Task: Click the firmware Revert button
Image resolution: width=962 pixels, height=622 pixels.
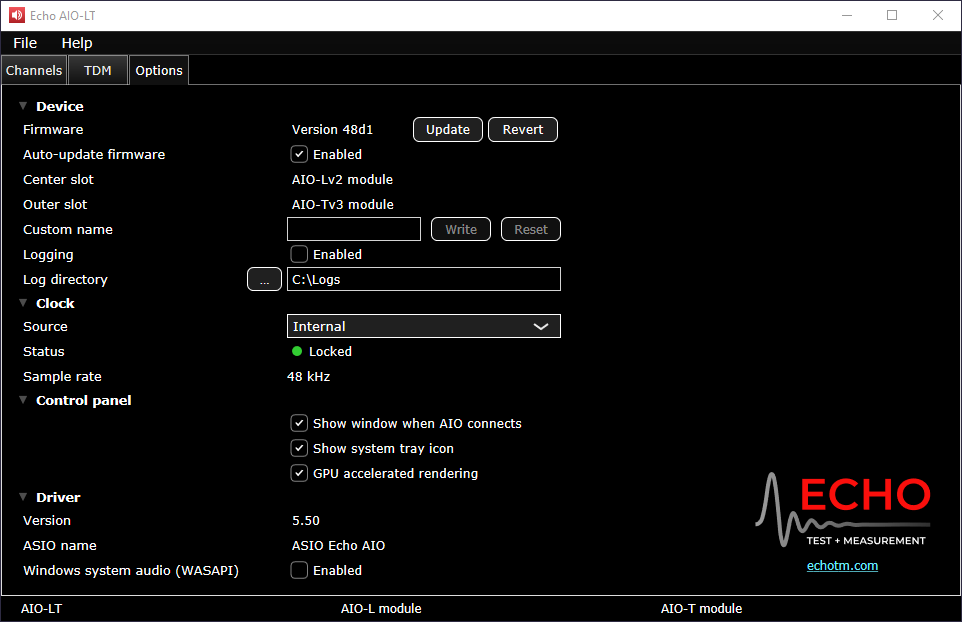Action: coord(523,129)
